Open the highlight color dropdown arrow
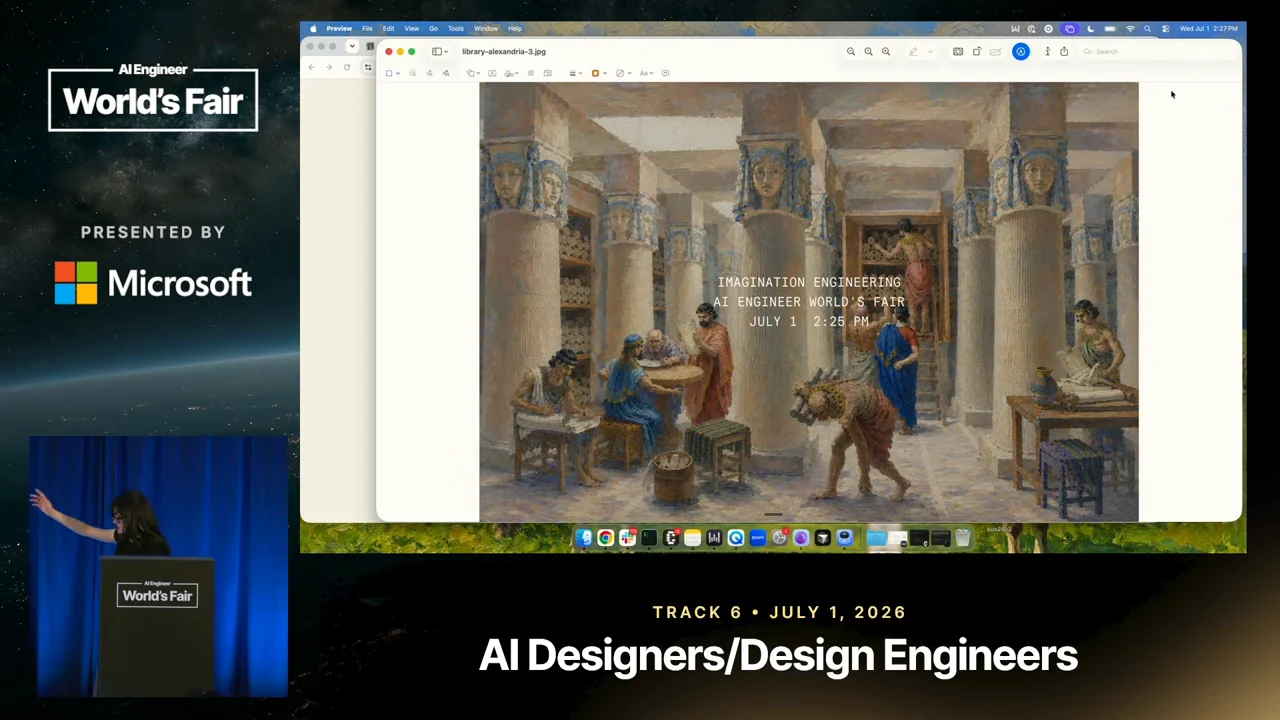The height and width of the screenshot is (720, 1280). pyautogui.click(x=930, y=51)
